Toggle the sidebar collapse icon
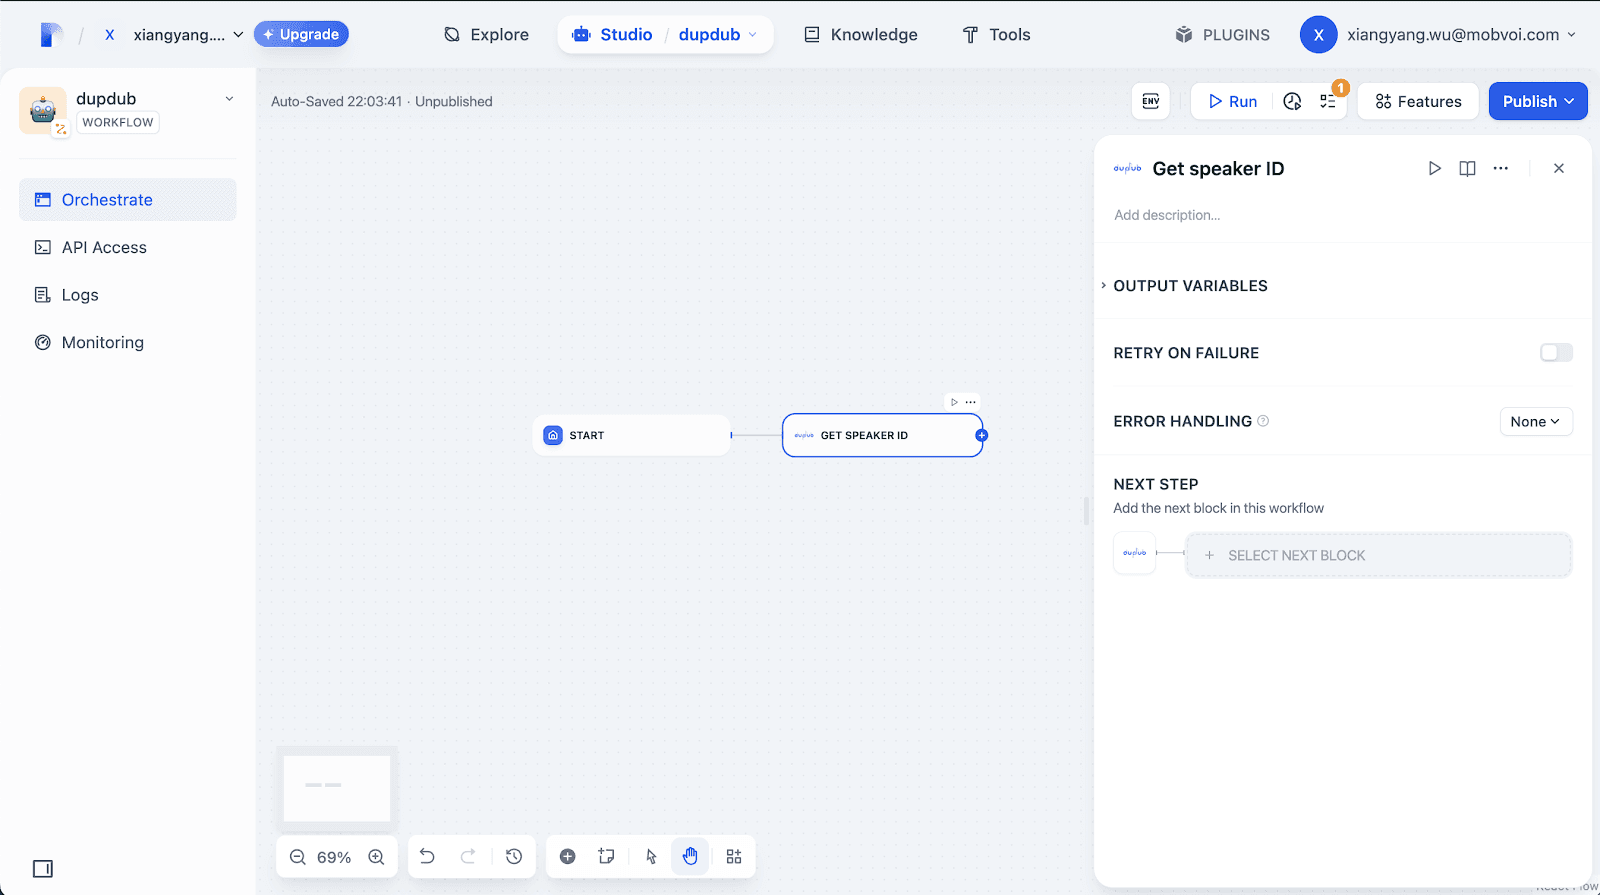Image resolution: width=1600 pixels, height=895 pixels. [43, 868]
